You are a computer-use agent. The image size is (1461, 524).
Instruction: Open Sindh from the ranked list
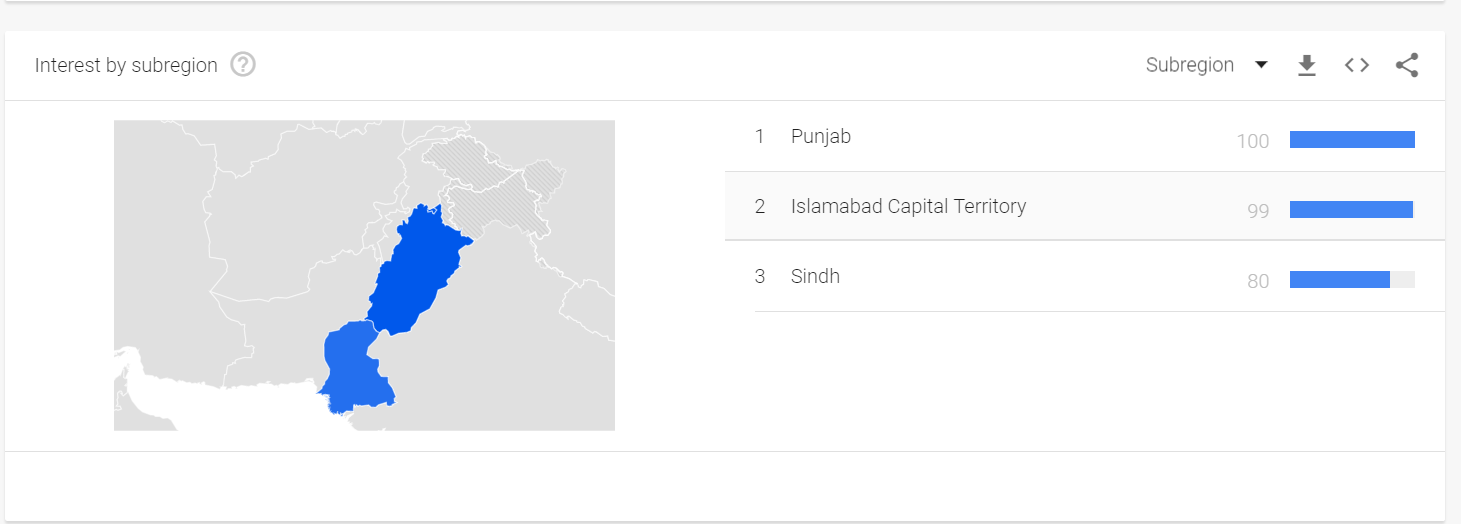coord(815,276)
